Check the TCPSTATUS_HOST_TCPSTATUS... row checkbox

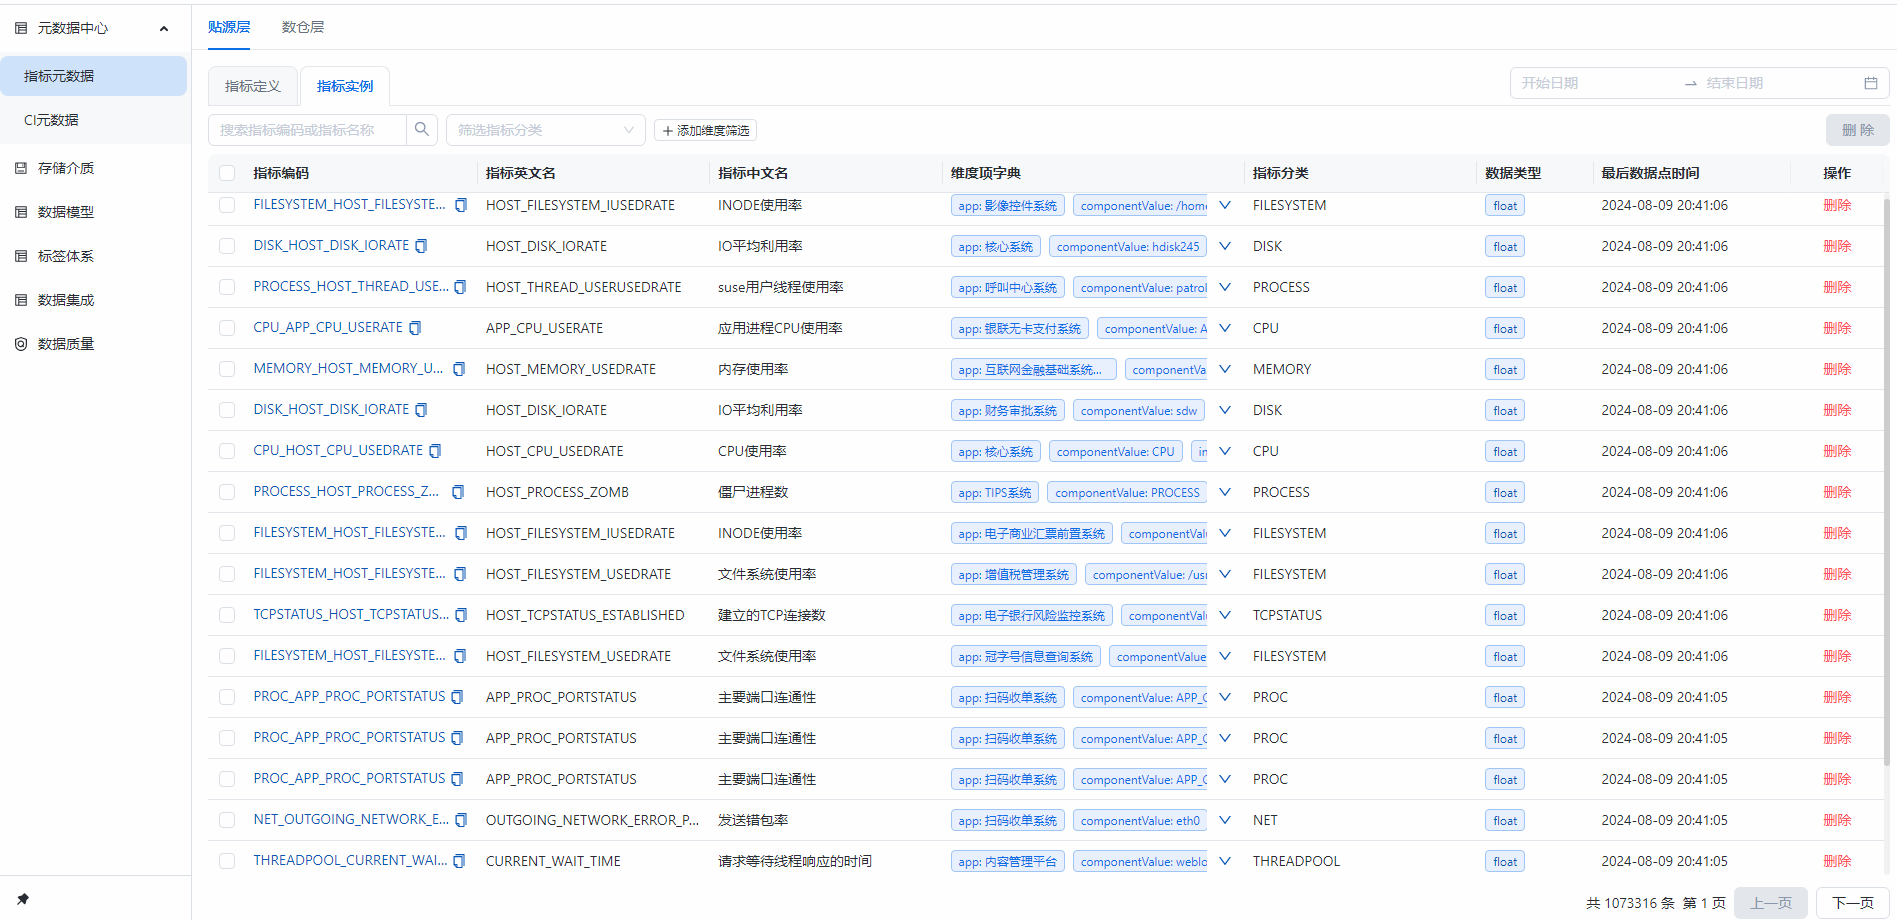coord(227,615)
